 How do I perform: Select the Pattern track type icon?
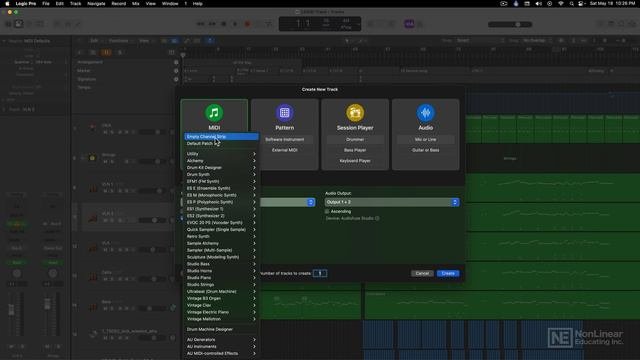(x=284, y=113)
